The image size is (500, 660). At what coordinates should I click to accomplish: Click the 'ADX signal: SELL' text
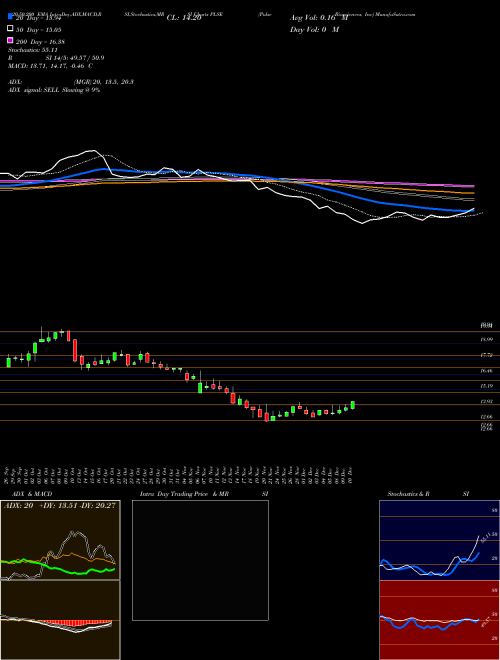[34, 90]
